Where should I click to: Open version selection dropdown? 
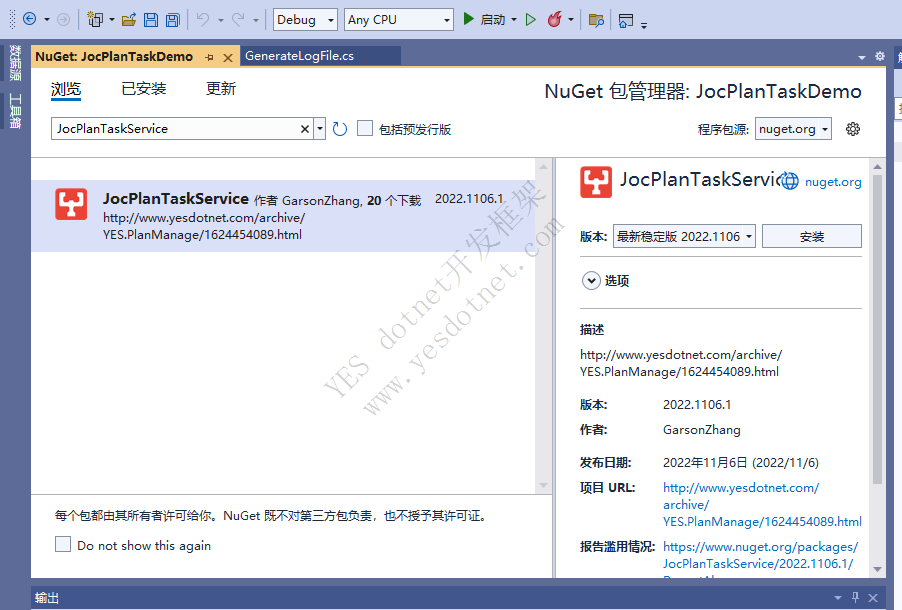pyautogui.click(x=684, y=236)
